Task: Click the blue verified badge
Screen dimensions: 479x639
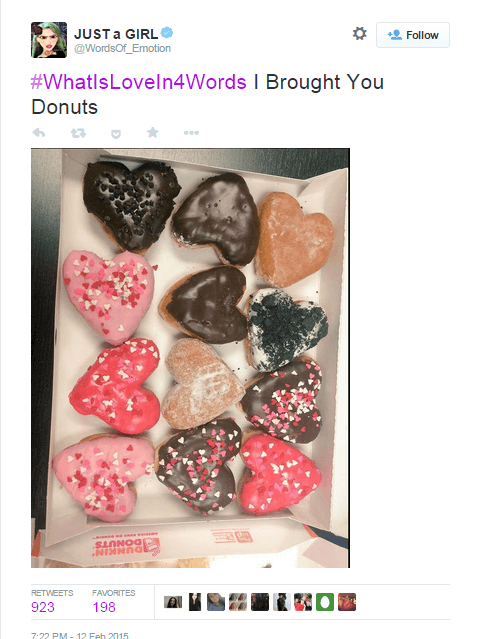Action: tap(166, 32)
